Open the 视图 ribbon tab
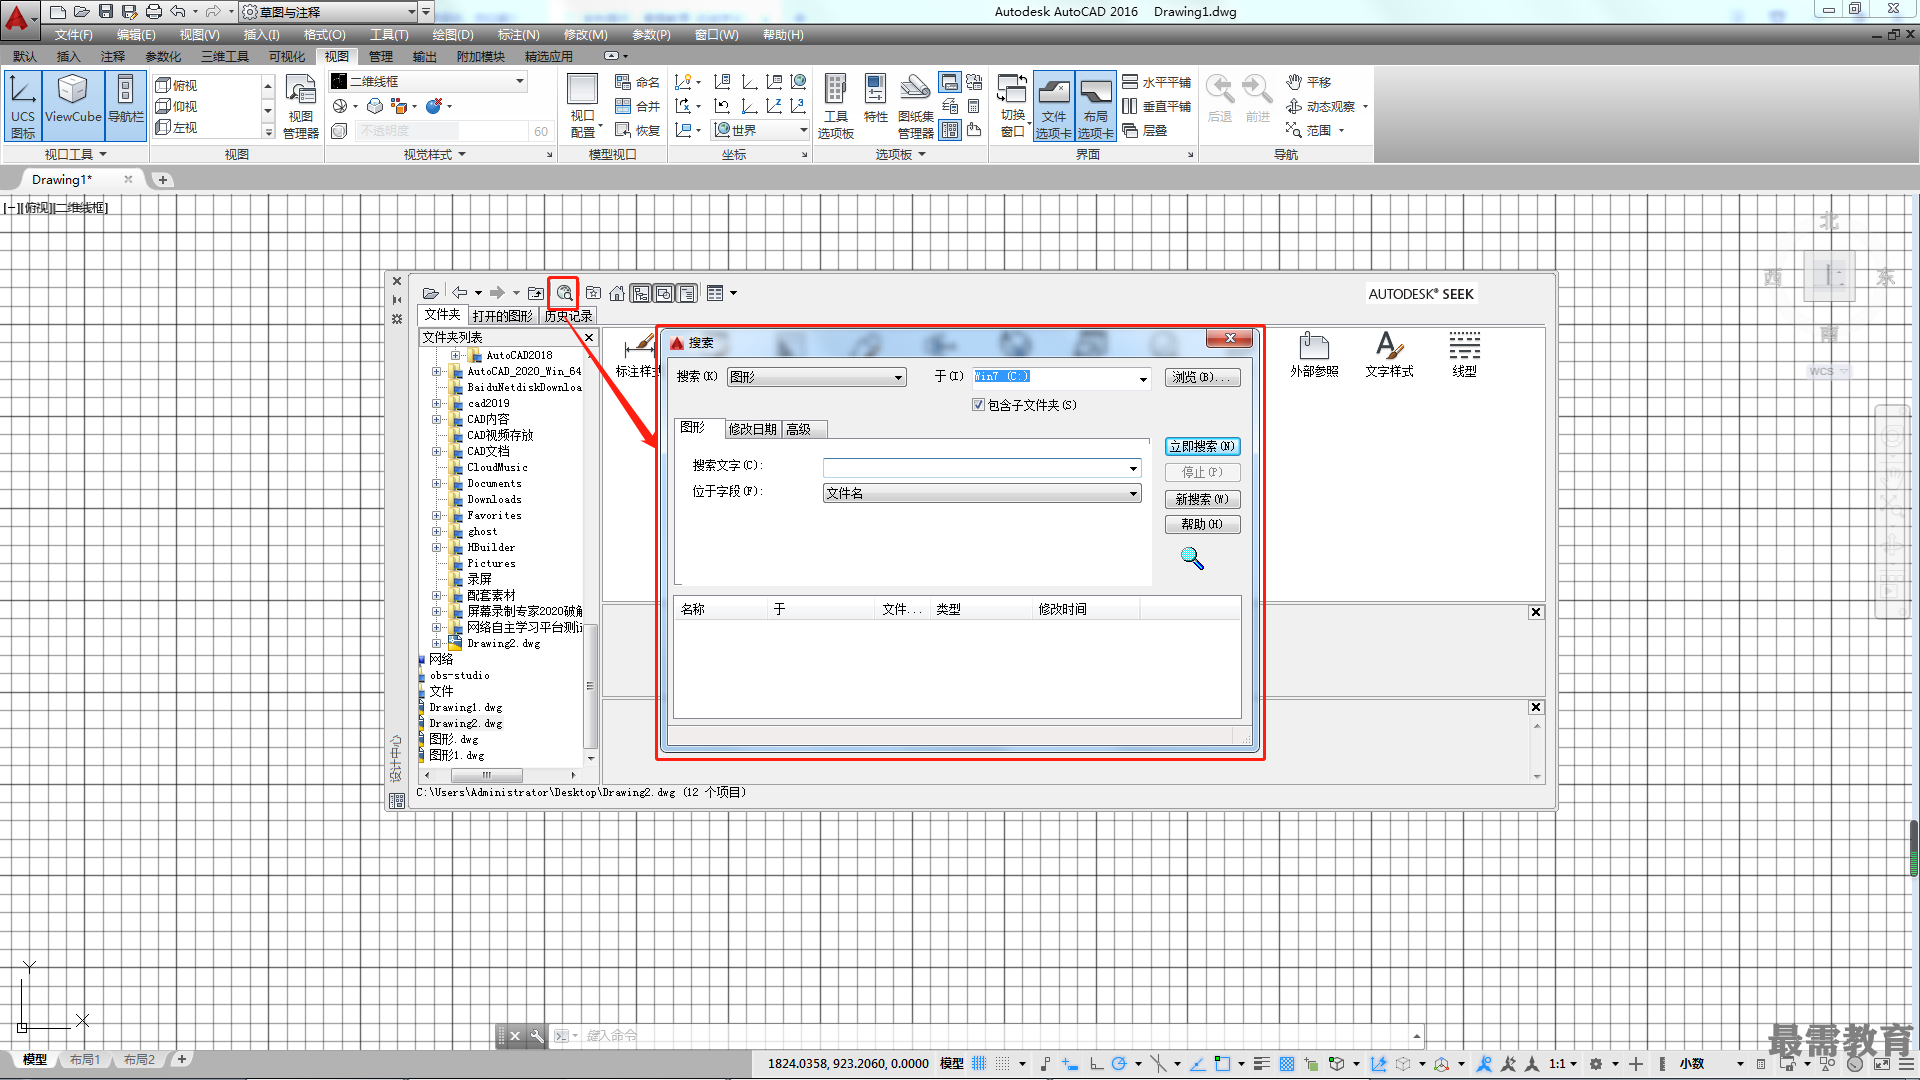The image size is (1920, 1080). (x=337, y=56)
